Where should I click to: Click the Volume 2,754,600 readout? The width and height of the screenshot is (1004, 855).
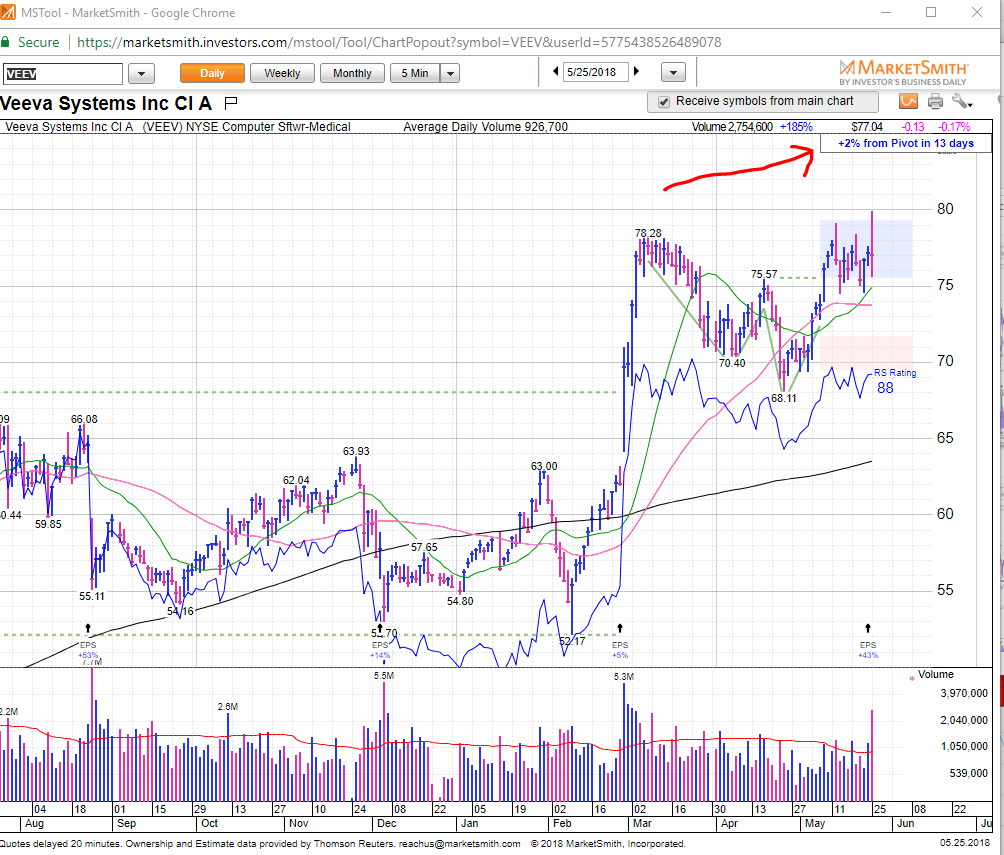732,127
